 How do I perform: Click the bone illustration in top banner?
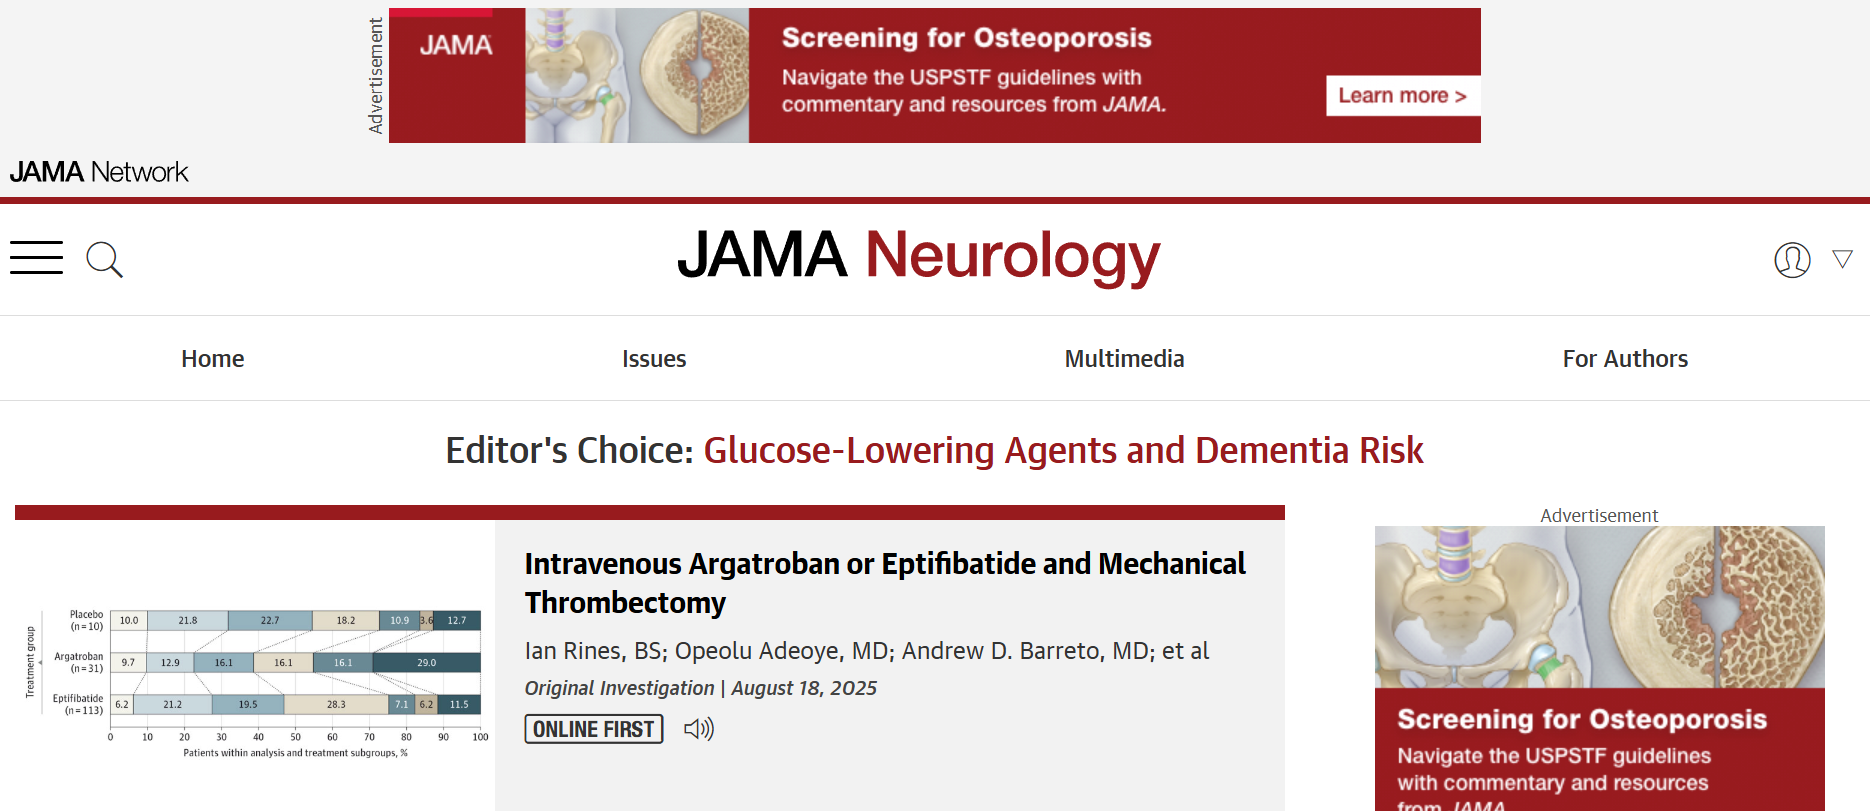637,76
